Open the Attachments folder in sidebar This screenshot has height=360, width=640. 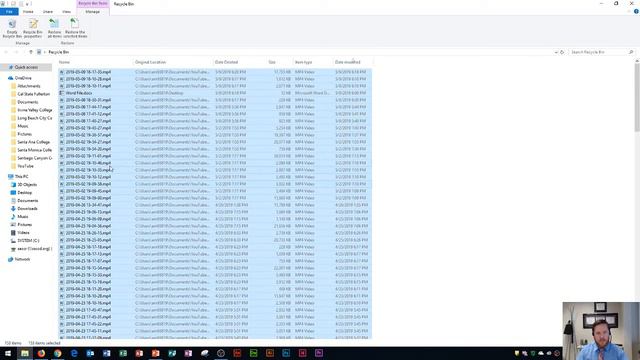click(29, 86)
